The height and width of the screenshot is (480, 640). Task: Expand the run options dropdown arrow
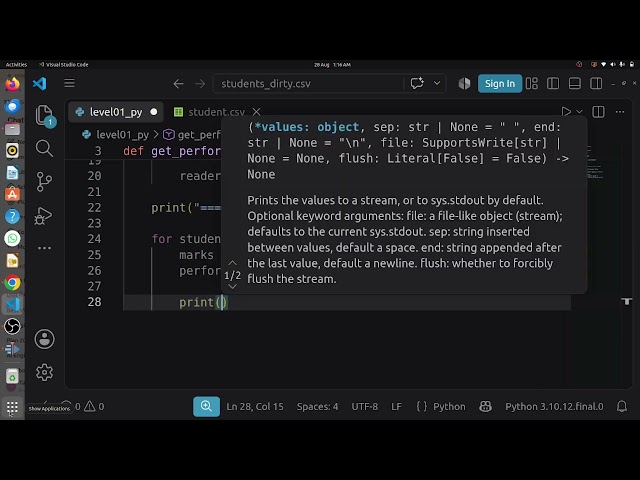click(579, 111)
